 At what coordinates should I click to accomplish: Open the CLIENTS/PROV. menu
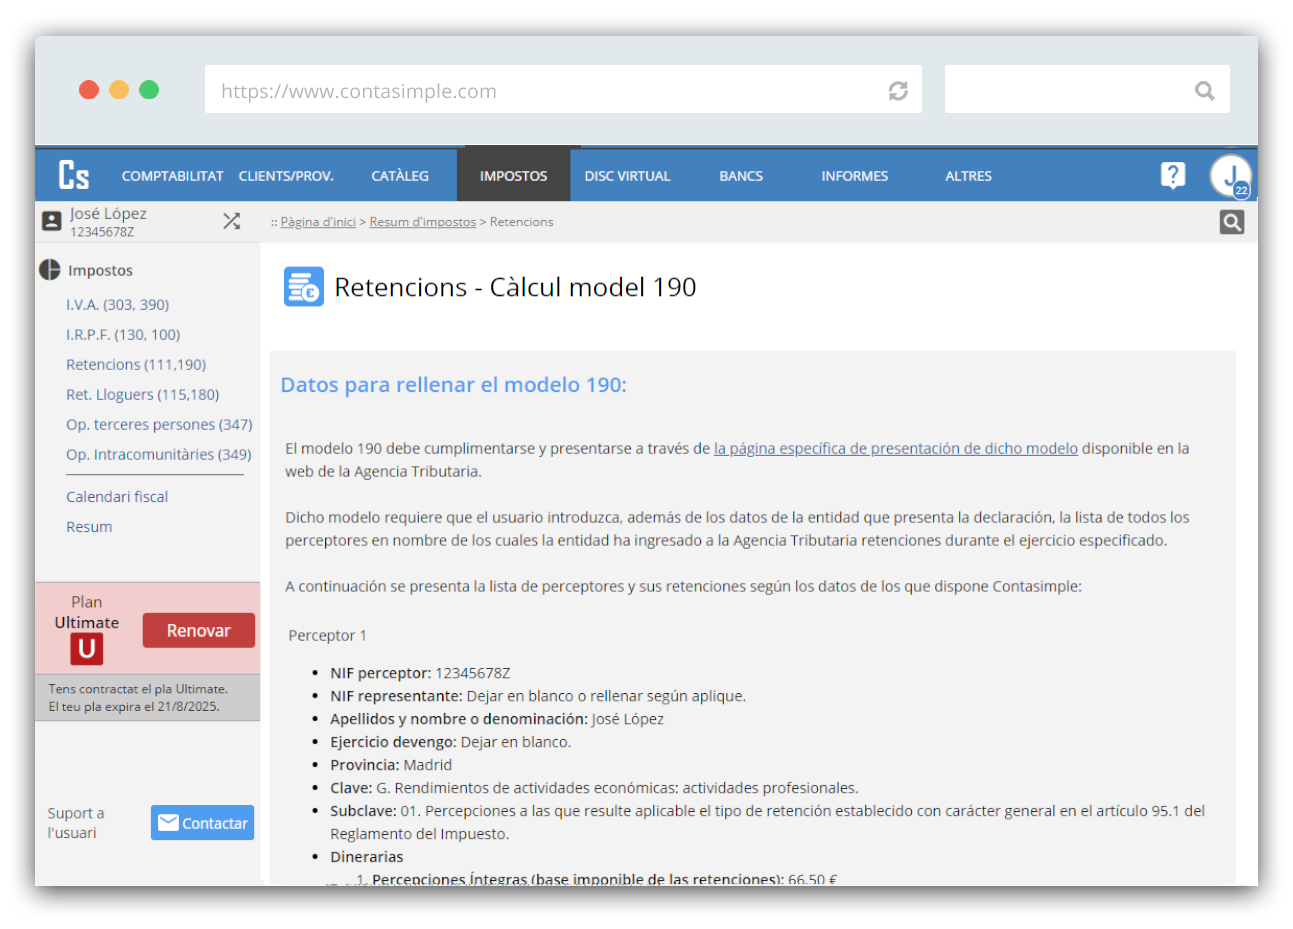[x=286, y=176]
